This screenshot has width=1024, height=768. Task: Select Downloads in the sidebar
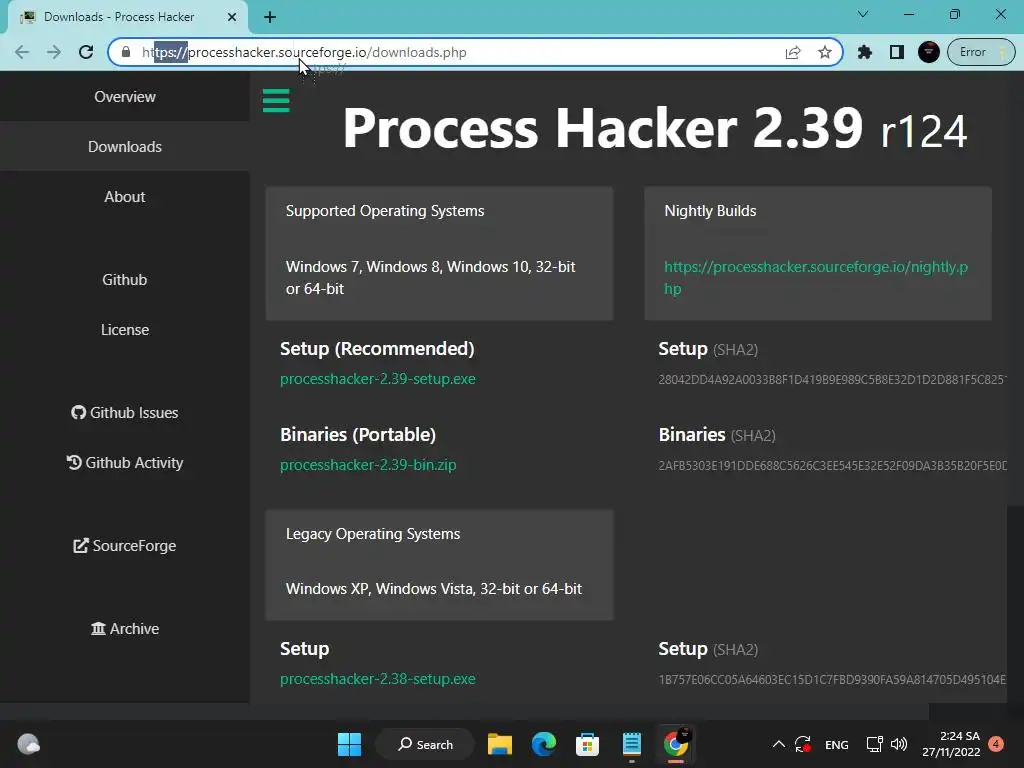tap(125, 147)
